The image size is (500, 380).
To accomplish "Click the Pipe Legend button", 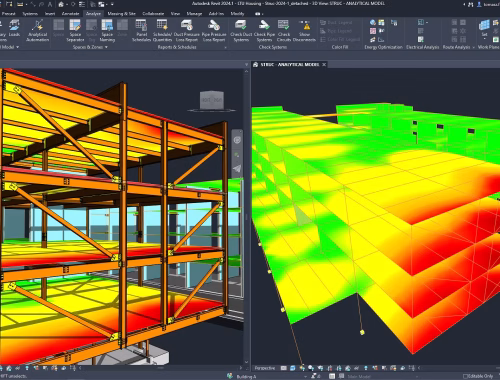I will 336,31.
